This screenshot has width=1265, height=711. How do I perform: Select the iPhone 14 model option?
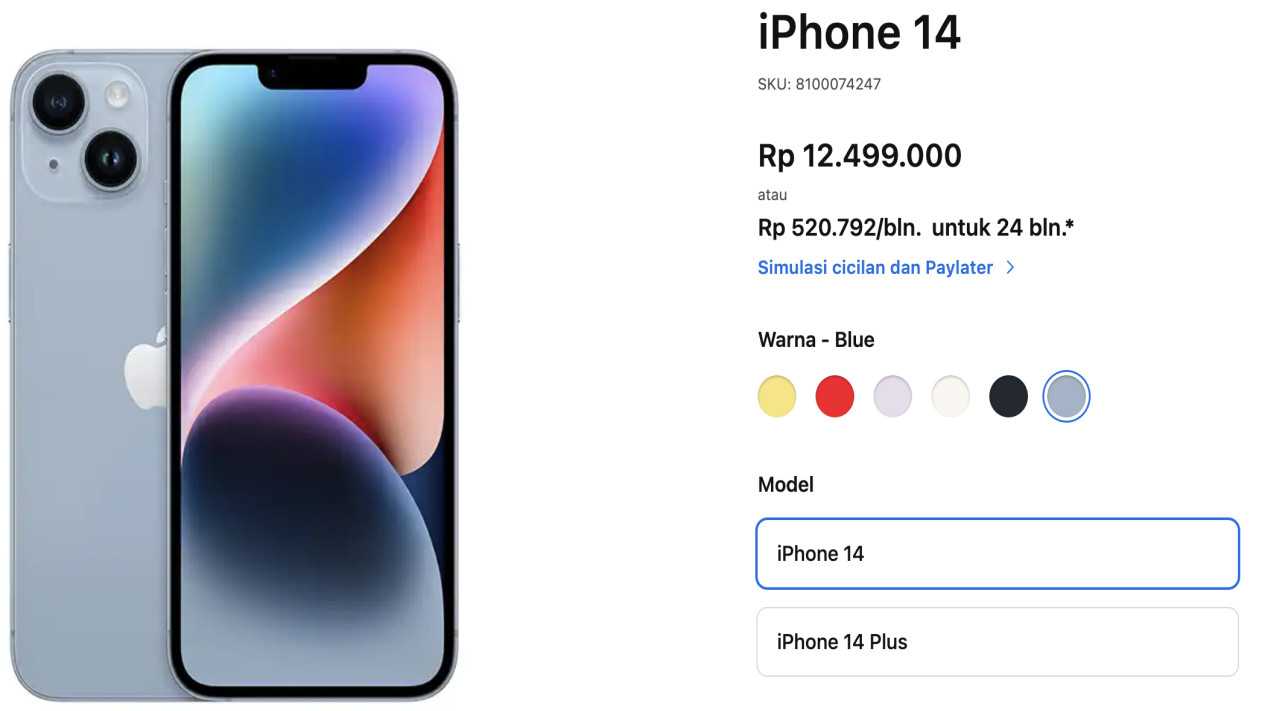[x=998, y=553]
